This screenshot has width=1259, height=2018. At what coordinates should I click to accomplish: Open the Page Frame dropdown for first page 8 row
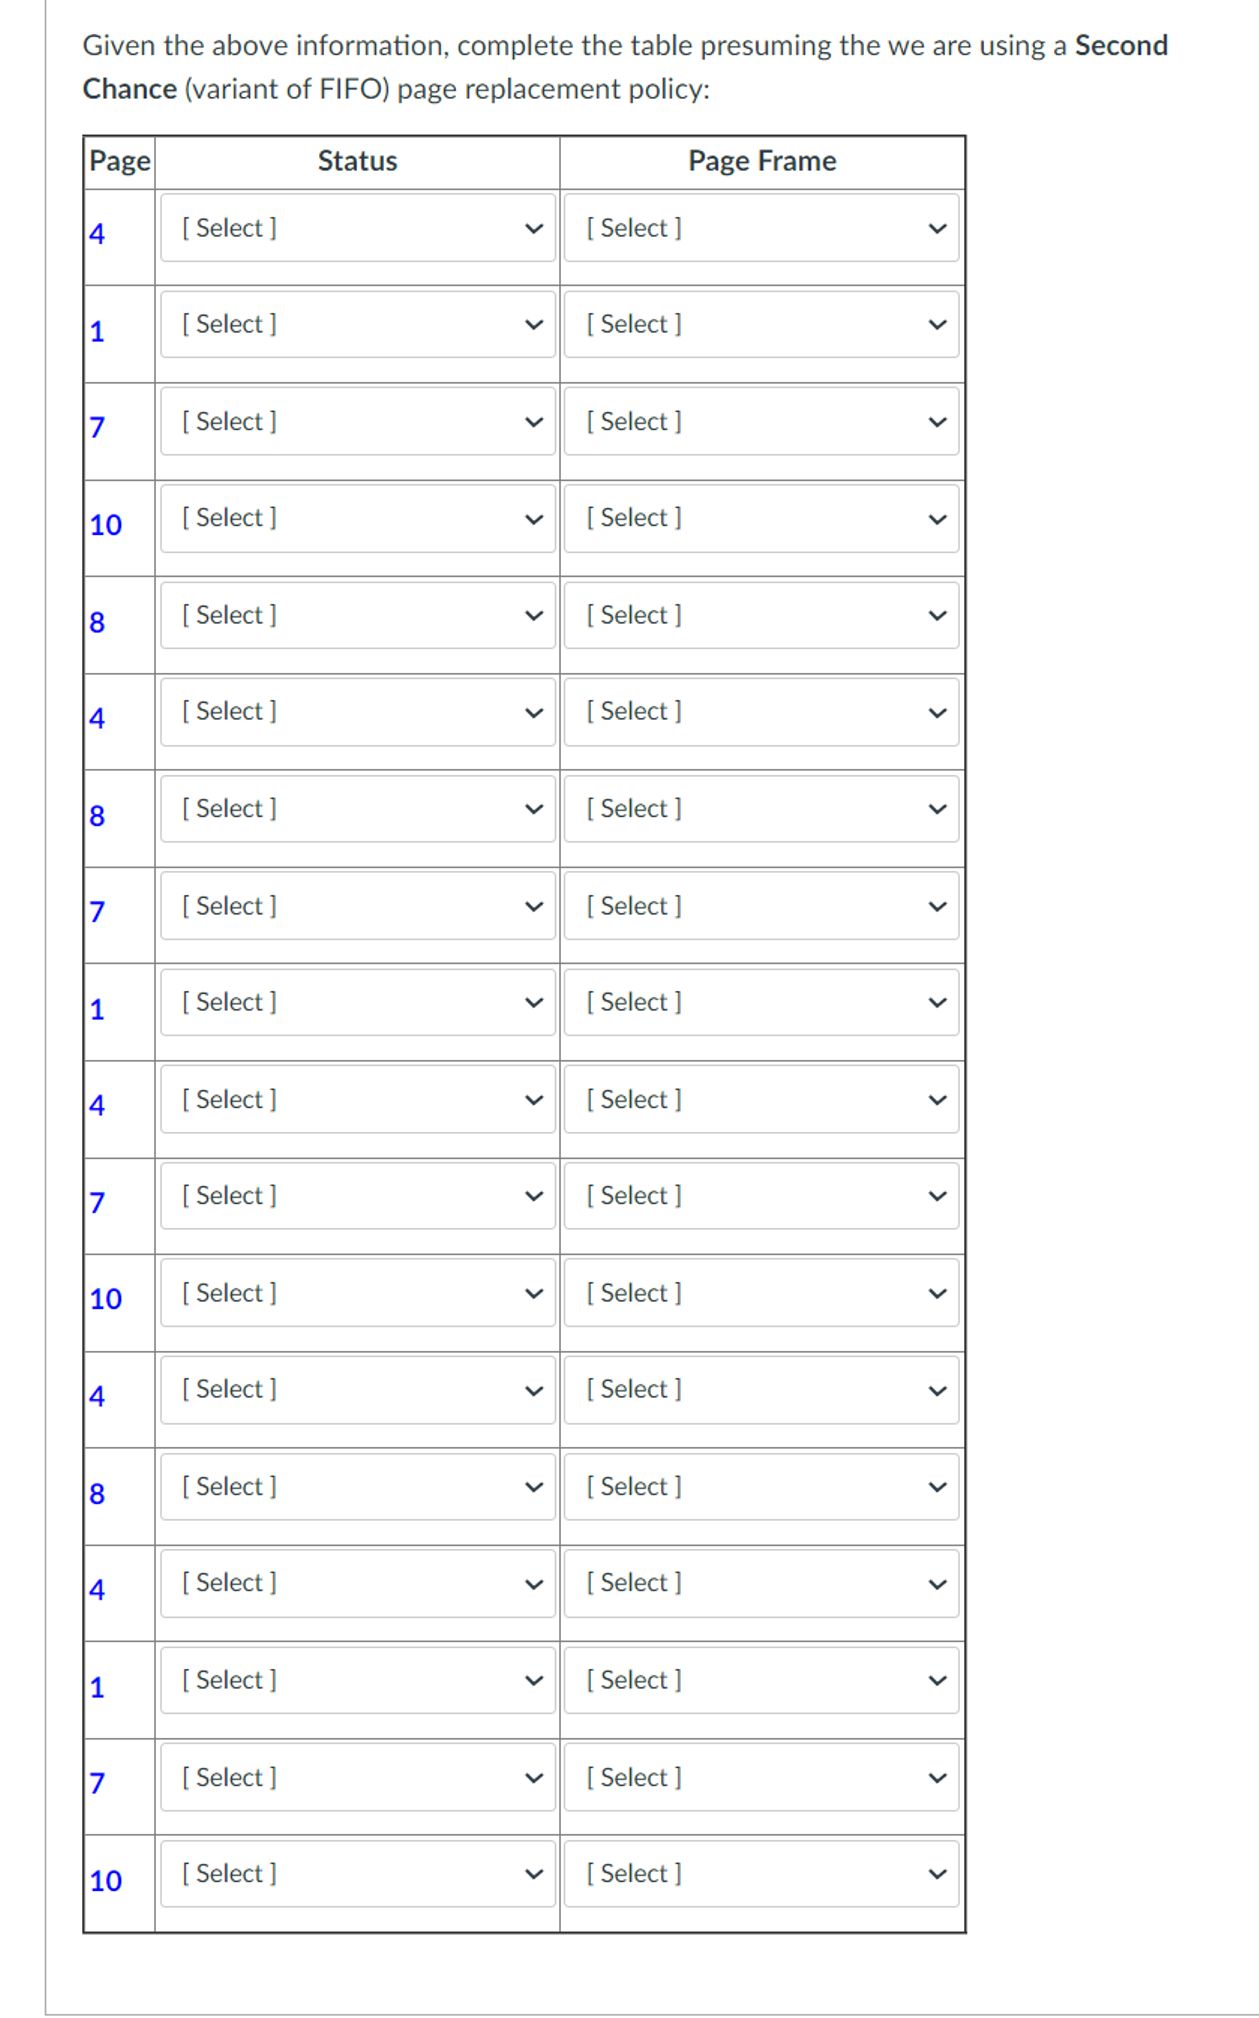pyautogui.click(x=761, y=615)
